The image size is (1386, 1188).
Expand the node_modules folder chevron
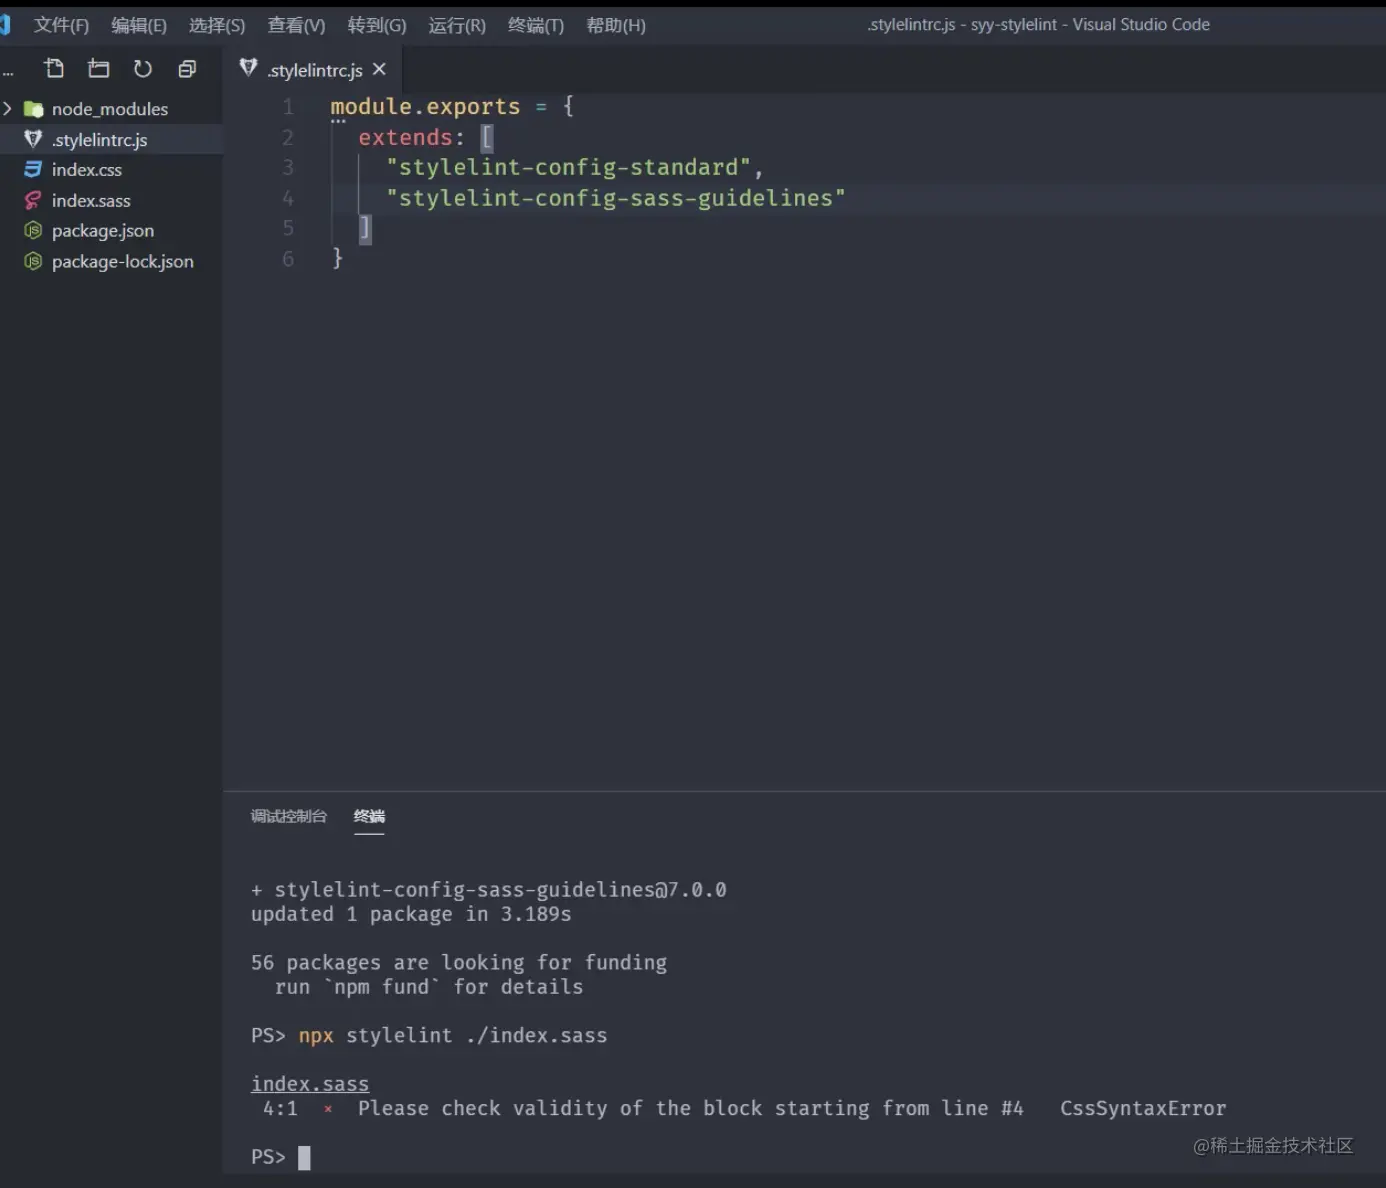coord(8,108)
